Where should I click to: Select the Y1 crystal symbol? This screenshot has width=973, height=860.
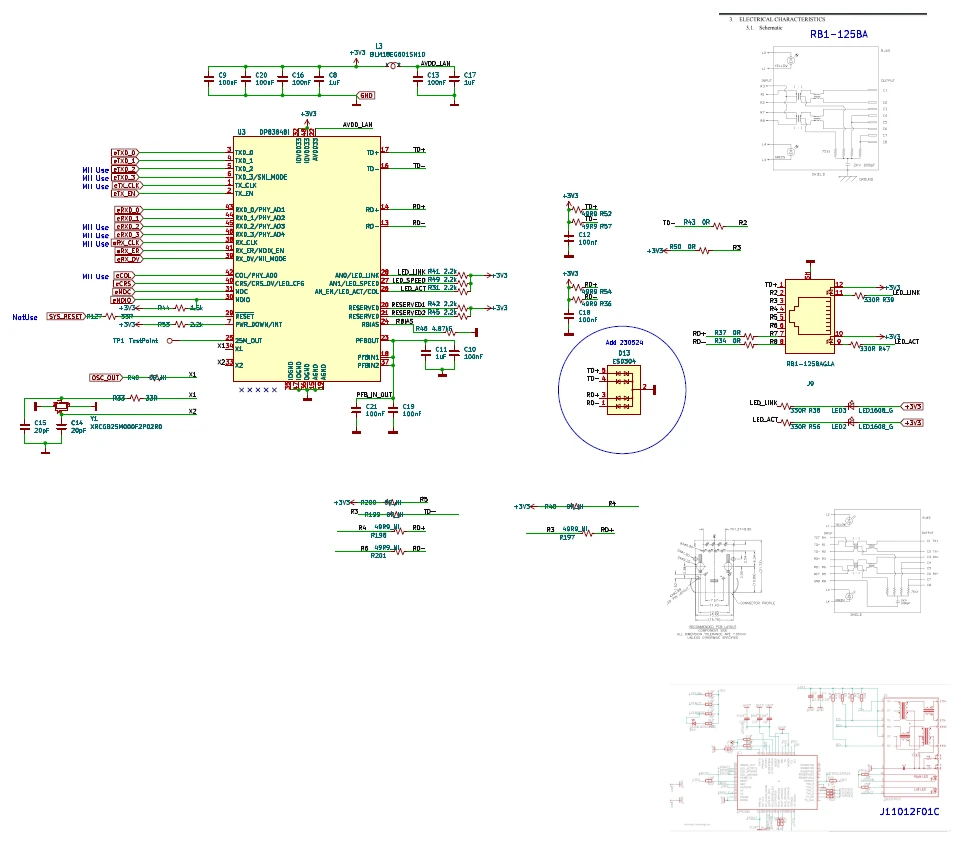coord(61,406)
